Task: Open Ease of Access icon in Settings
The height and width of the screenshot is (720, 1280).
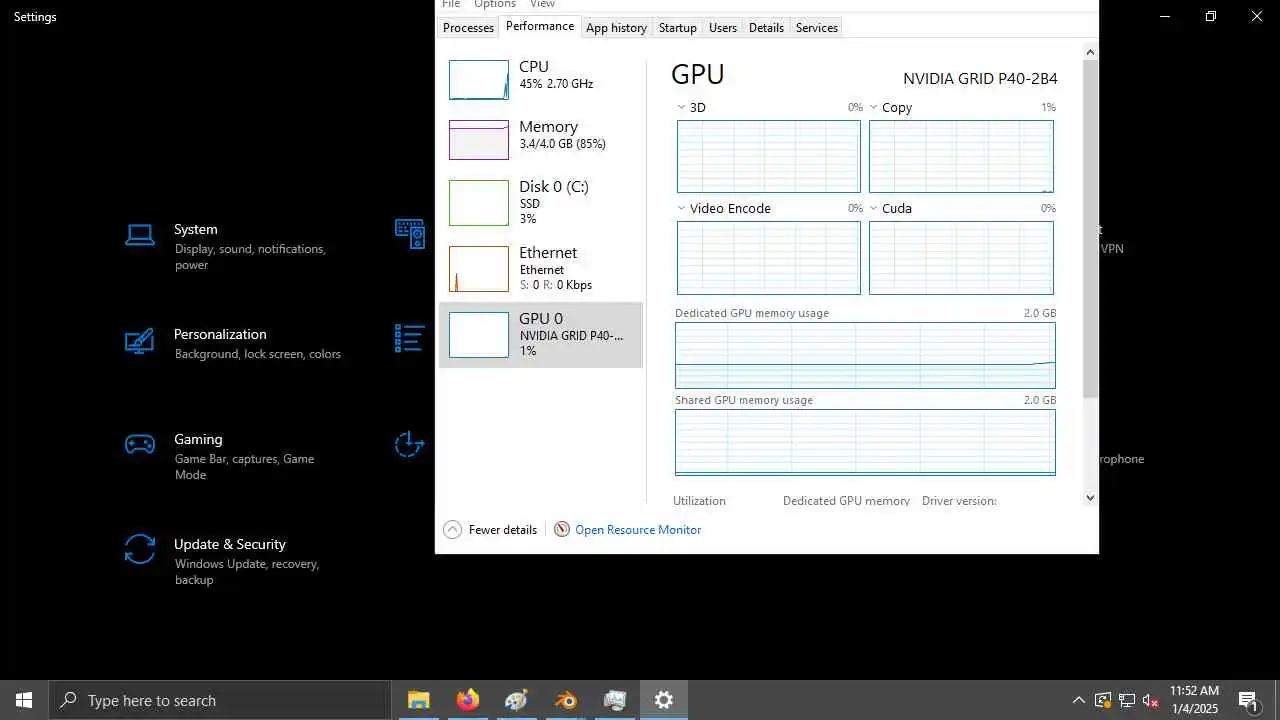Action: [410, 444]
